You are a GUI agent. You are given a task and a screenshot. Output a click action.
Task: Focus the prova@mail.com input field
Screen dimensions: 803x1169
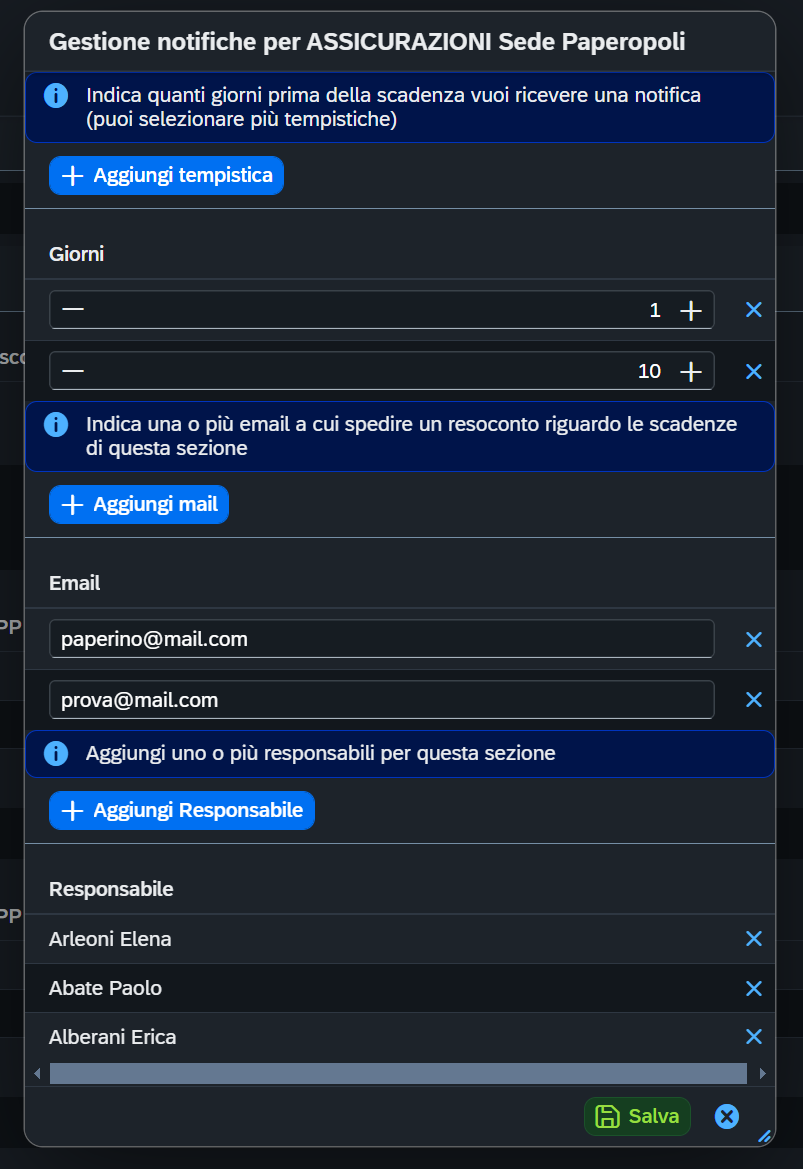point(381,700)
